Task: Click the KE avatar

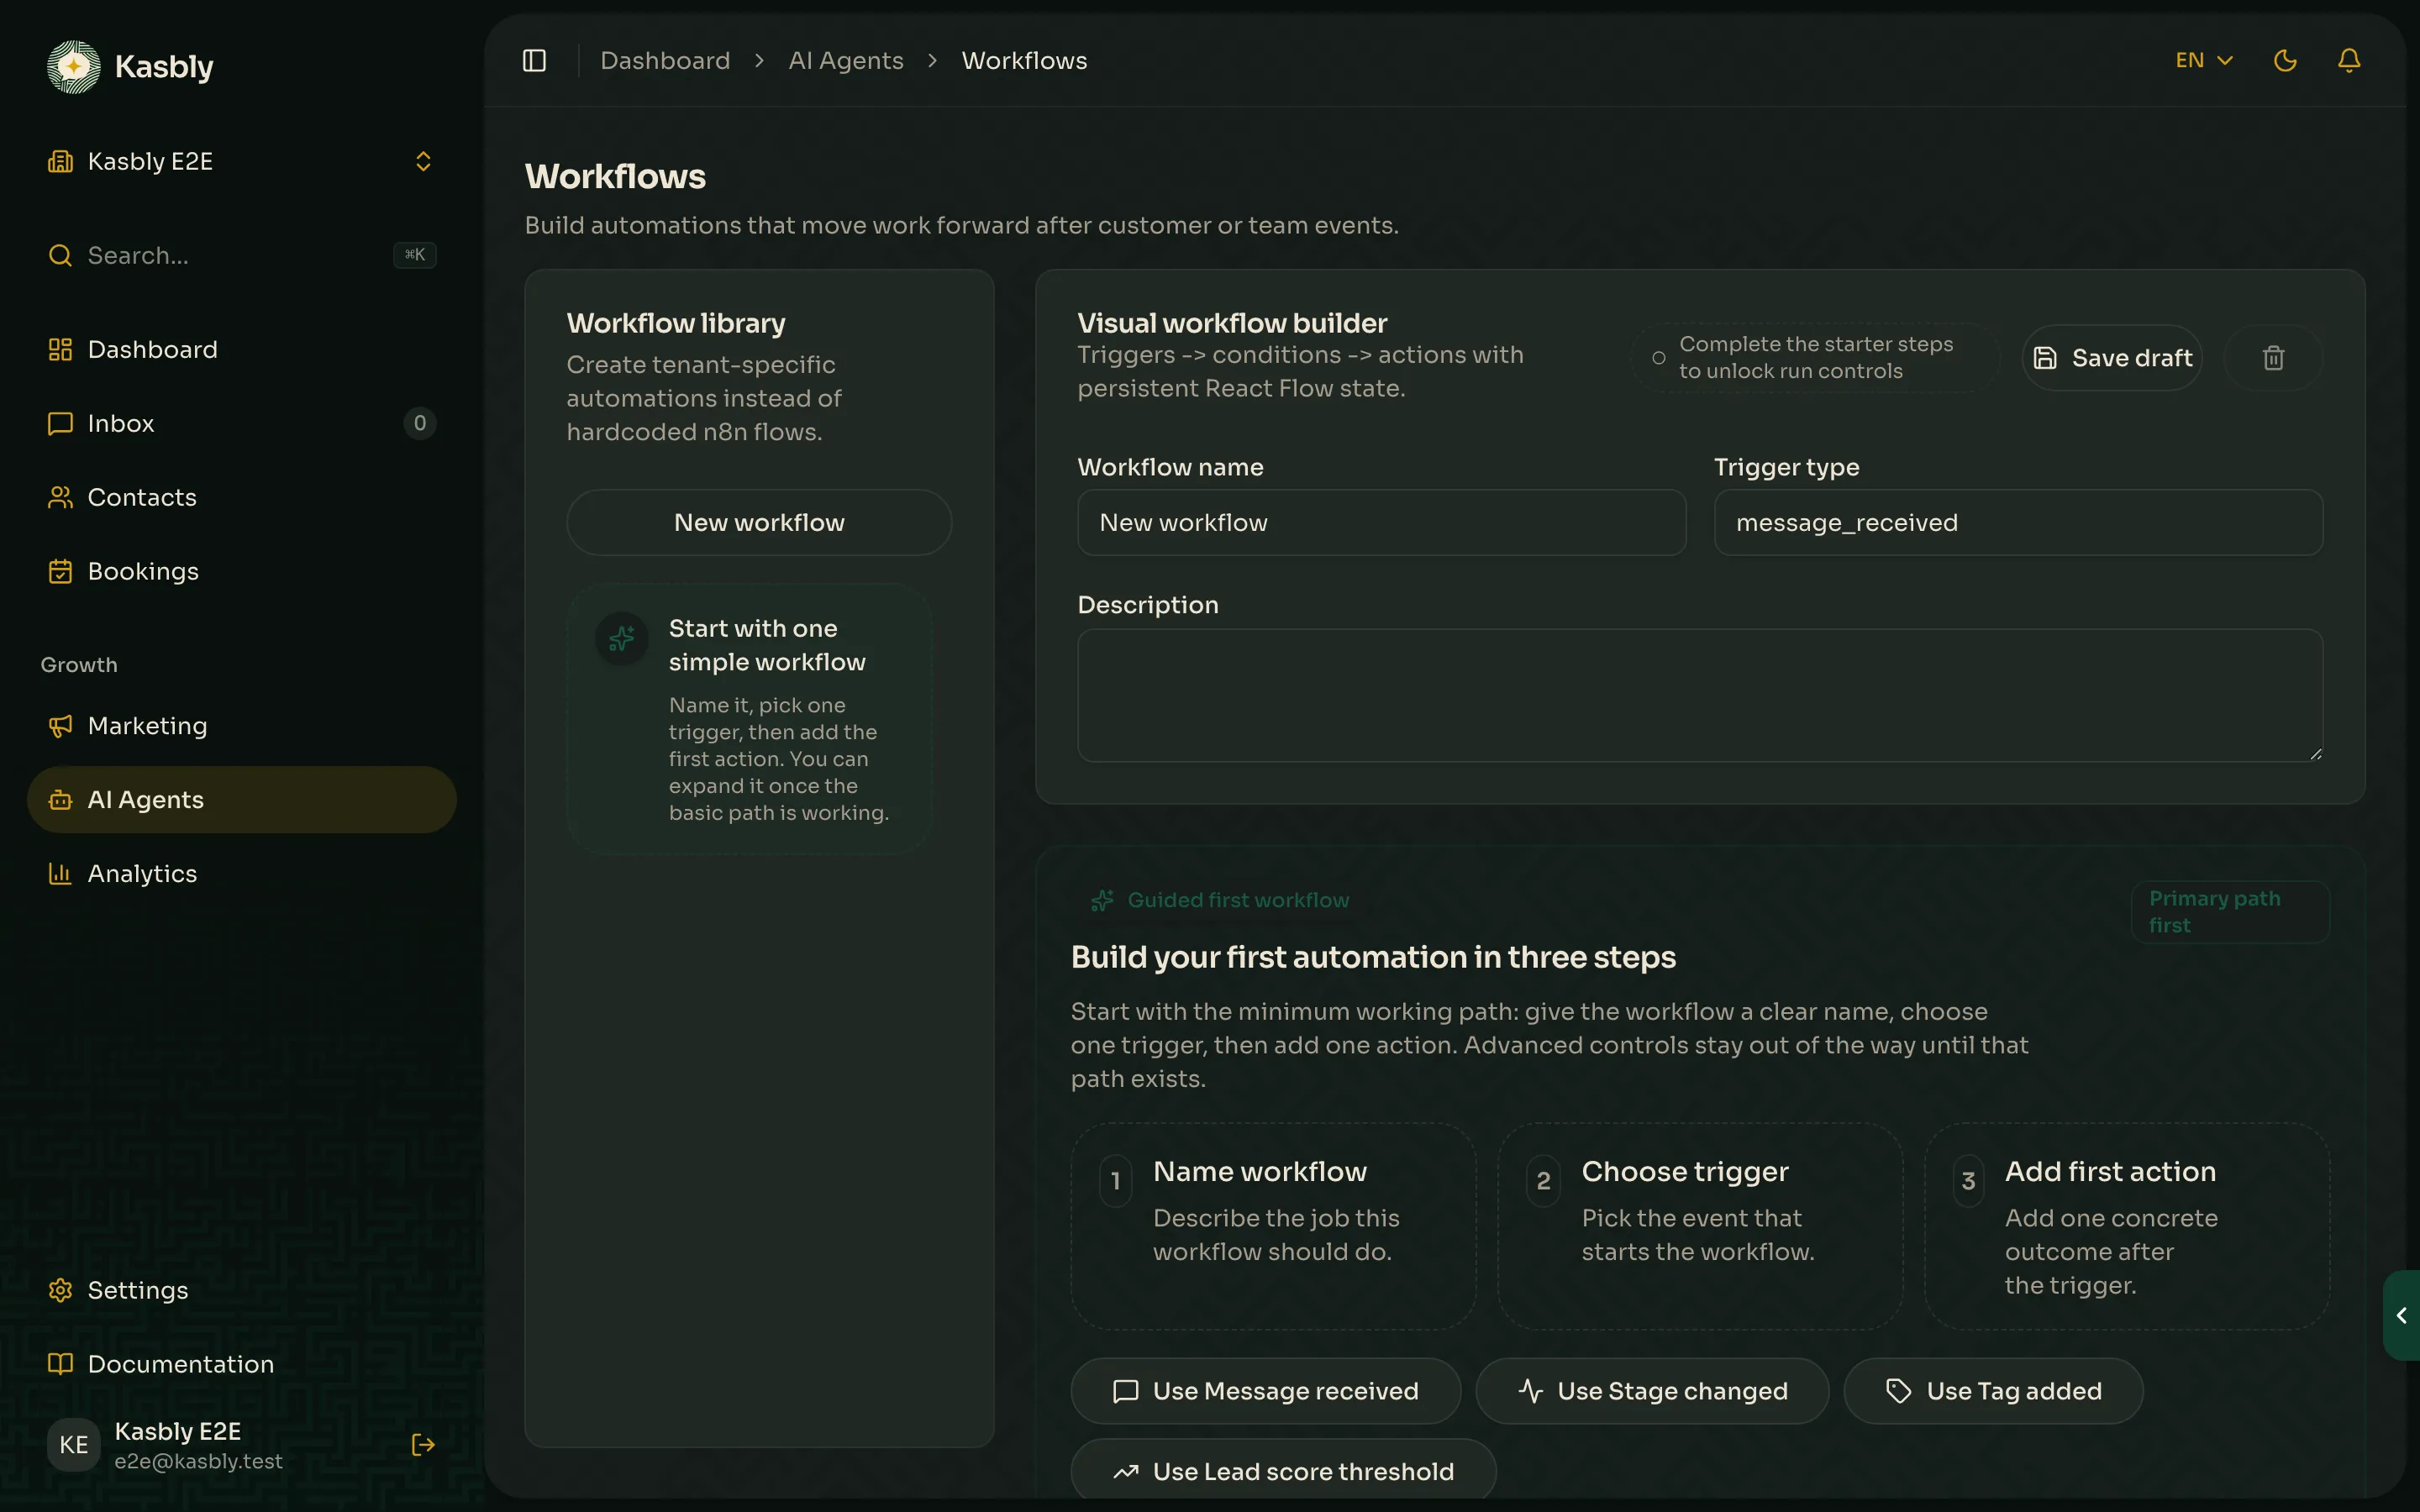Action: click(x=74, y=1444)
